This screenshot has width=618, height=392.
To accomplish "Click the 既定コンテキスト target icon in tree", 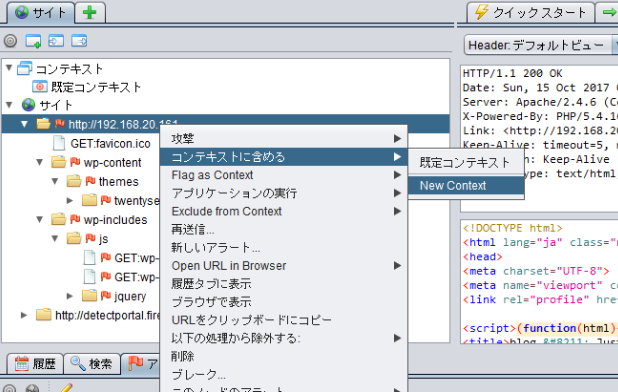I will point(39,87).
